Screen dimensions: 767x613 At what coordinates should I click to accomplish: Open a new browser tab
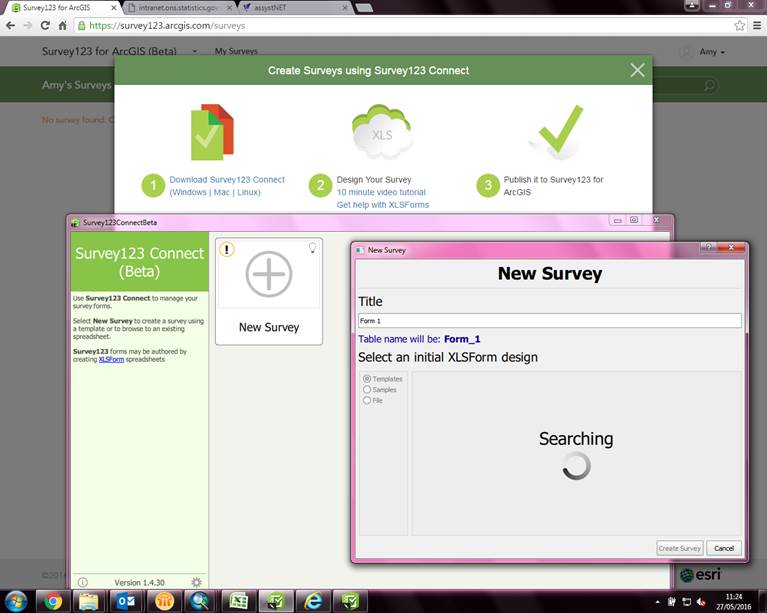(x=364, y=7)
